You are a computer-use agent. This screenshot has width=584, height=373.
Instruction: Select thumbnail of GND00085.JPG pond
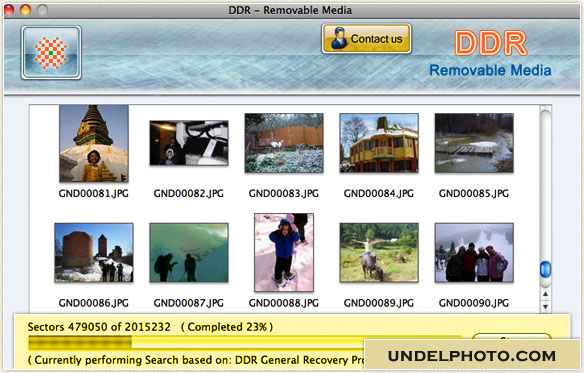[x=474, y=143]
